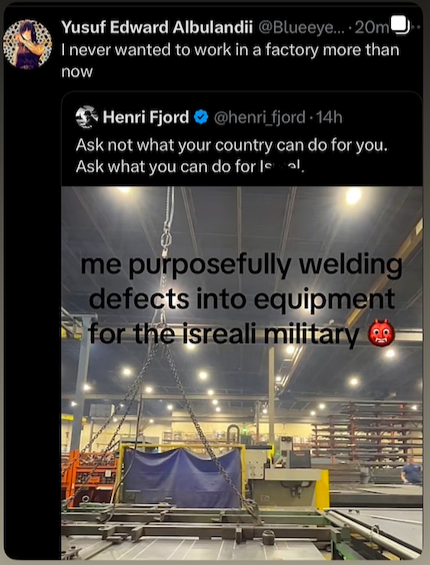Open quoted text 'Ask not what your country'
This screenshot has height=565, width=430.
[232, 145]
